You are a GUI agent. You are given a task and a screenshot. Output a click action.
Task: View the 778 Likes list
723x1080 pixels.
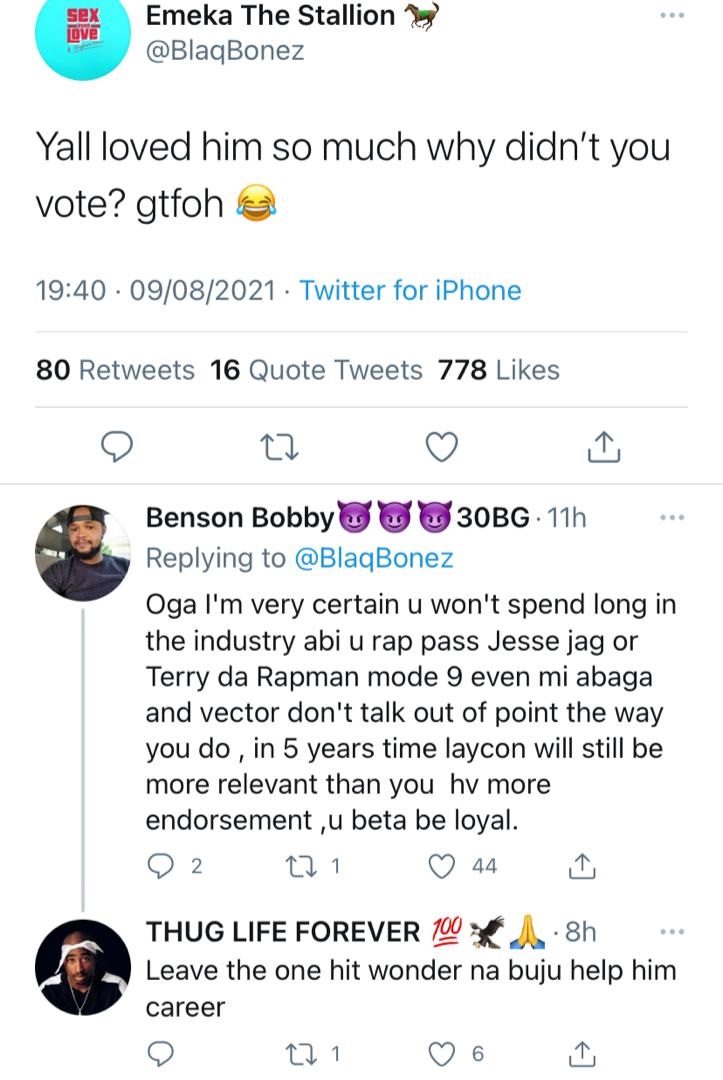pos(498,370)
